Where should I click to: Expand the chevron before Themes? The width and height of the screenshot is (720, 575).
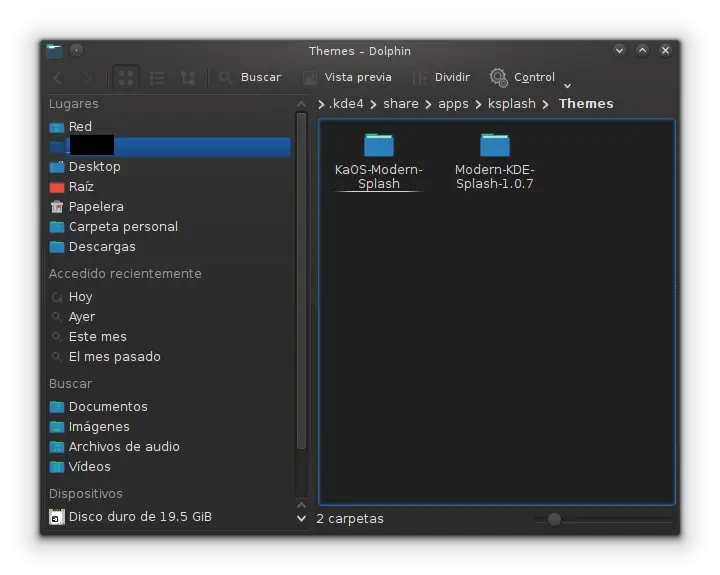546,105
